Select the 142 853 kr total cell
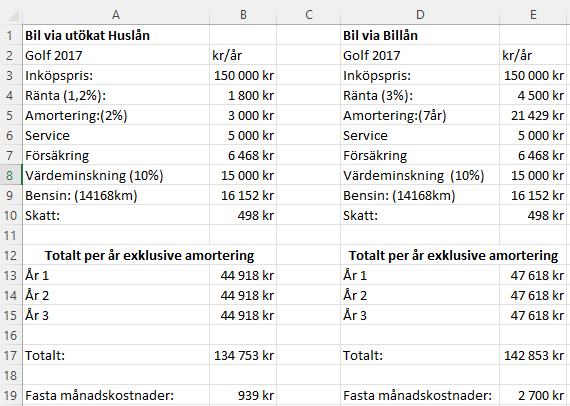 (x=533, y=355)
